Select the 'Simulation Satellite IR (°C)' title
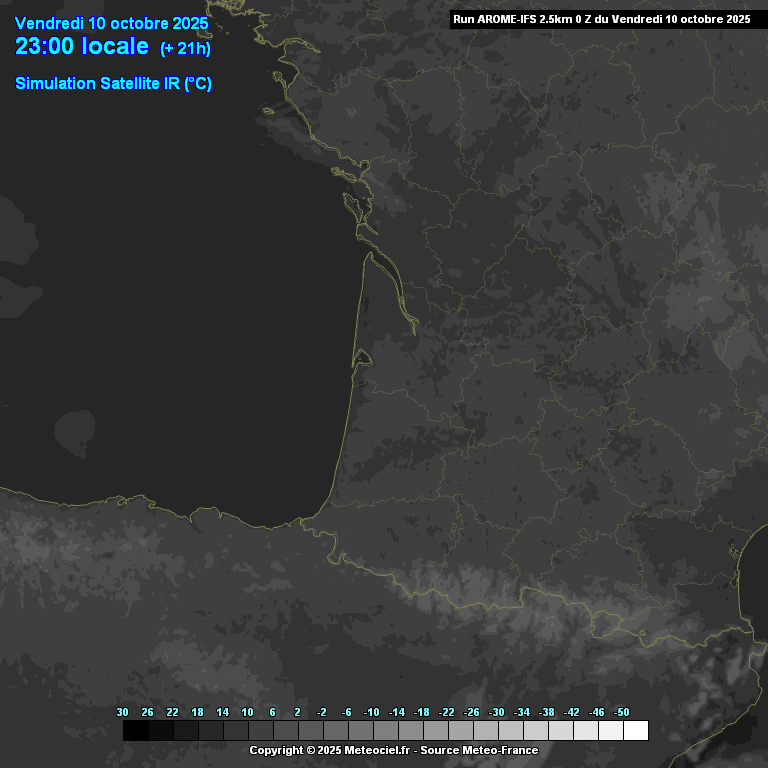 tap(113, 84)
